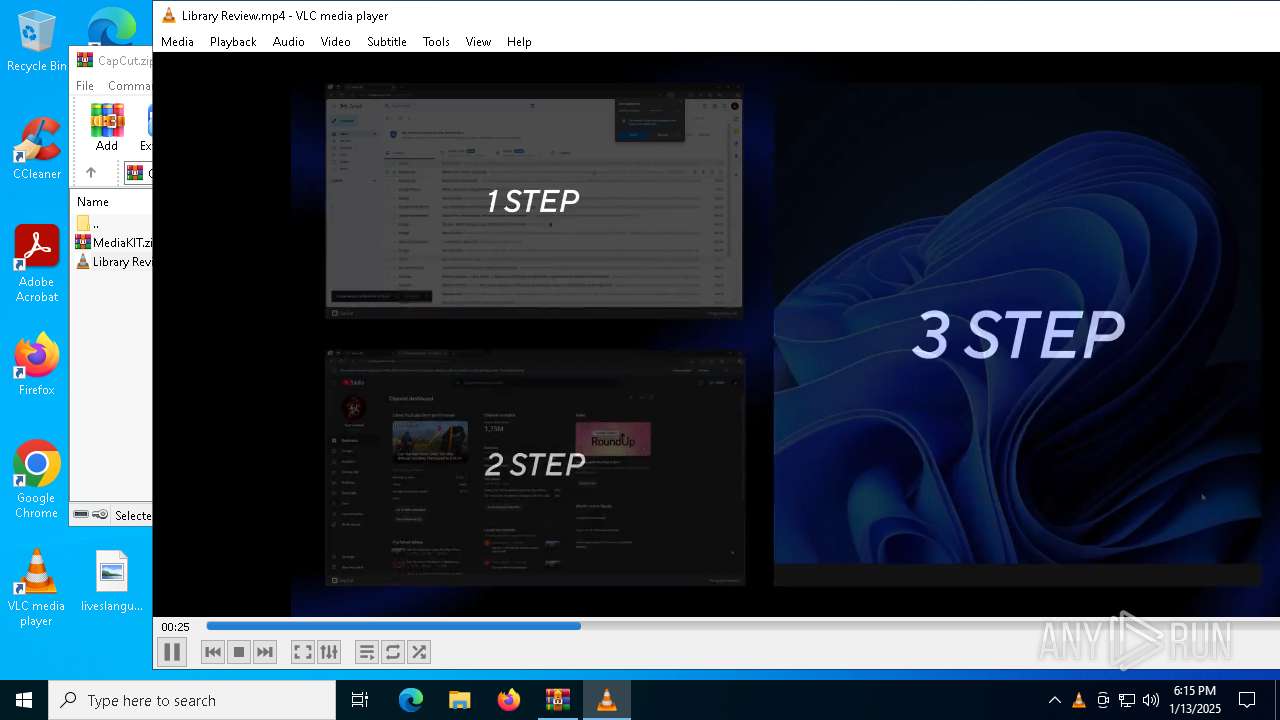
Task: Switch to WinRAR taskbar button
Action: 558,700
